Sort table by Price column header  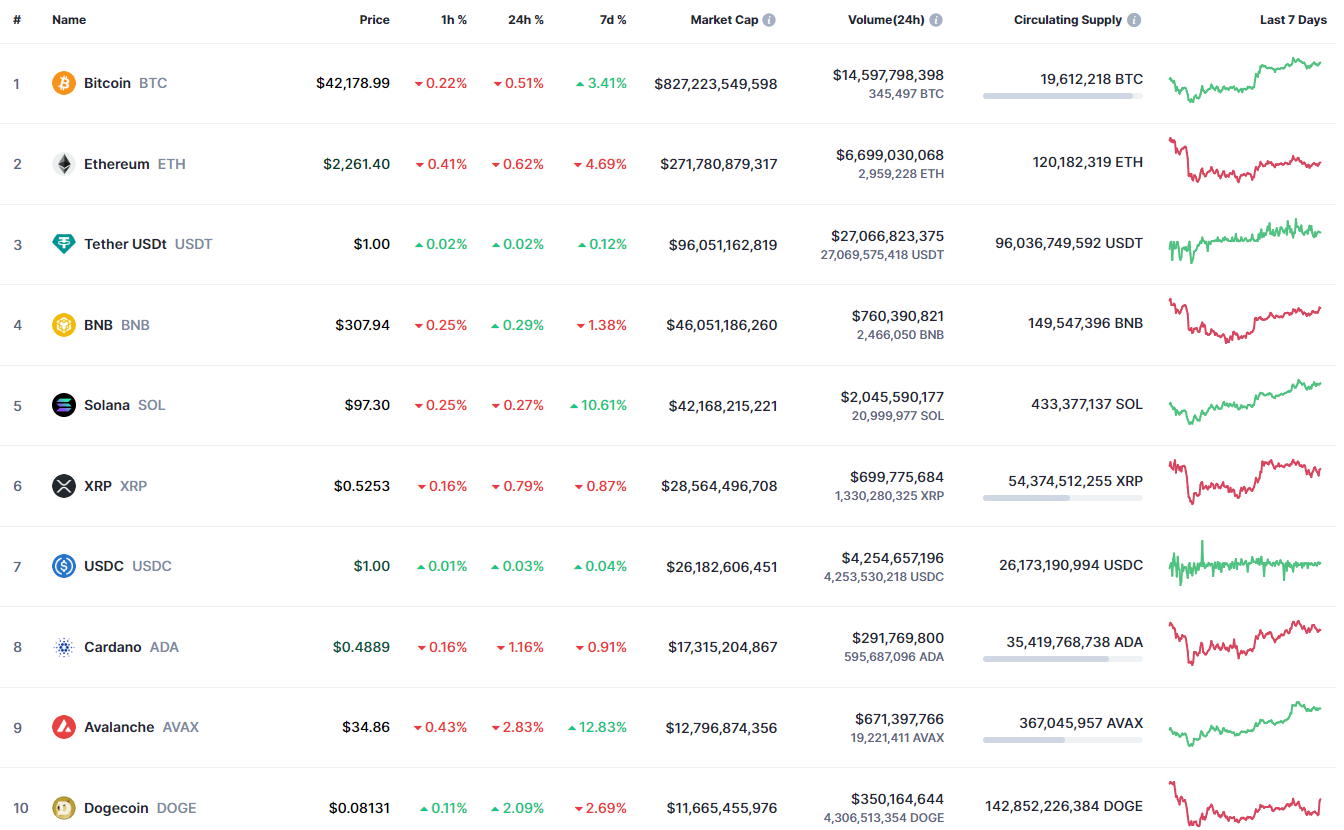[374, 20]
